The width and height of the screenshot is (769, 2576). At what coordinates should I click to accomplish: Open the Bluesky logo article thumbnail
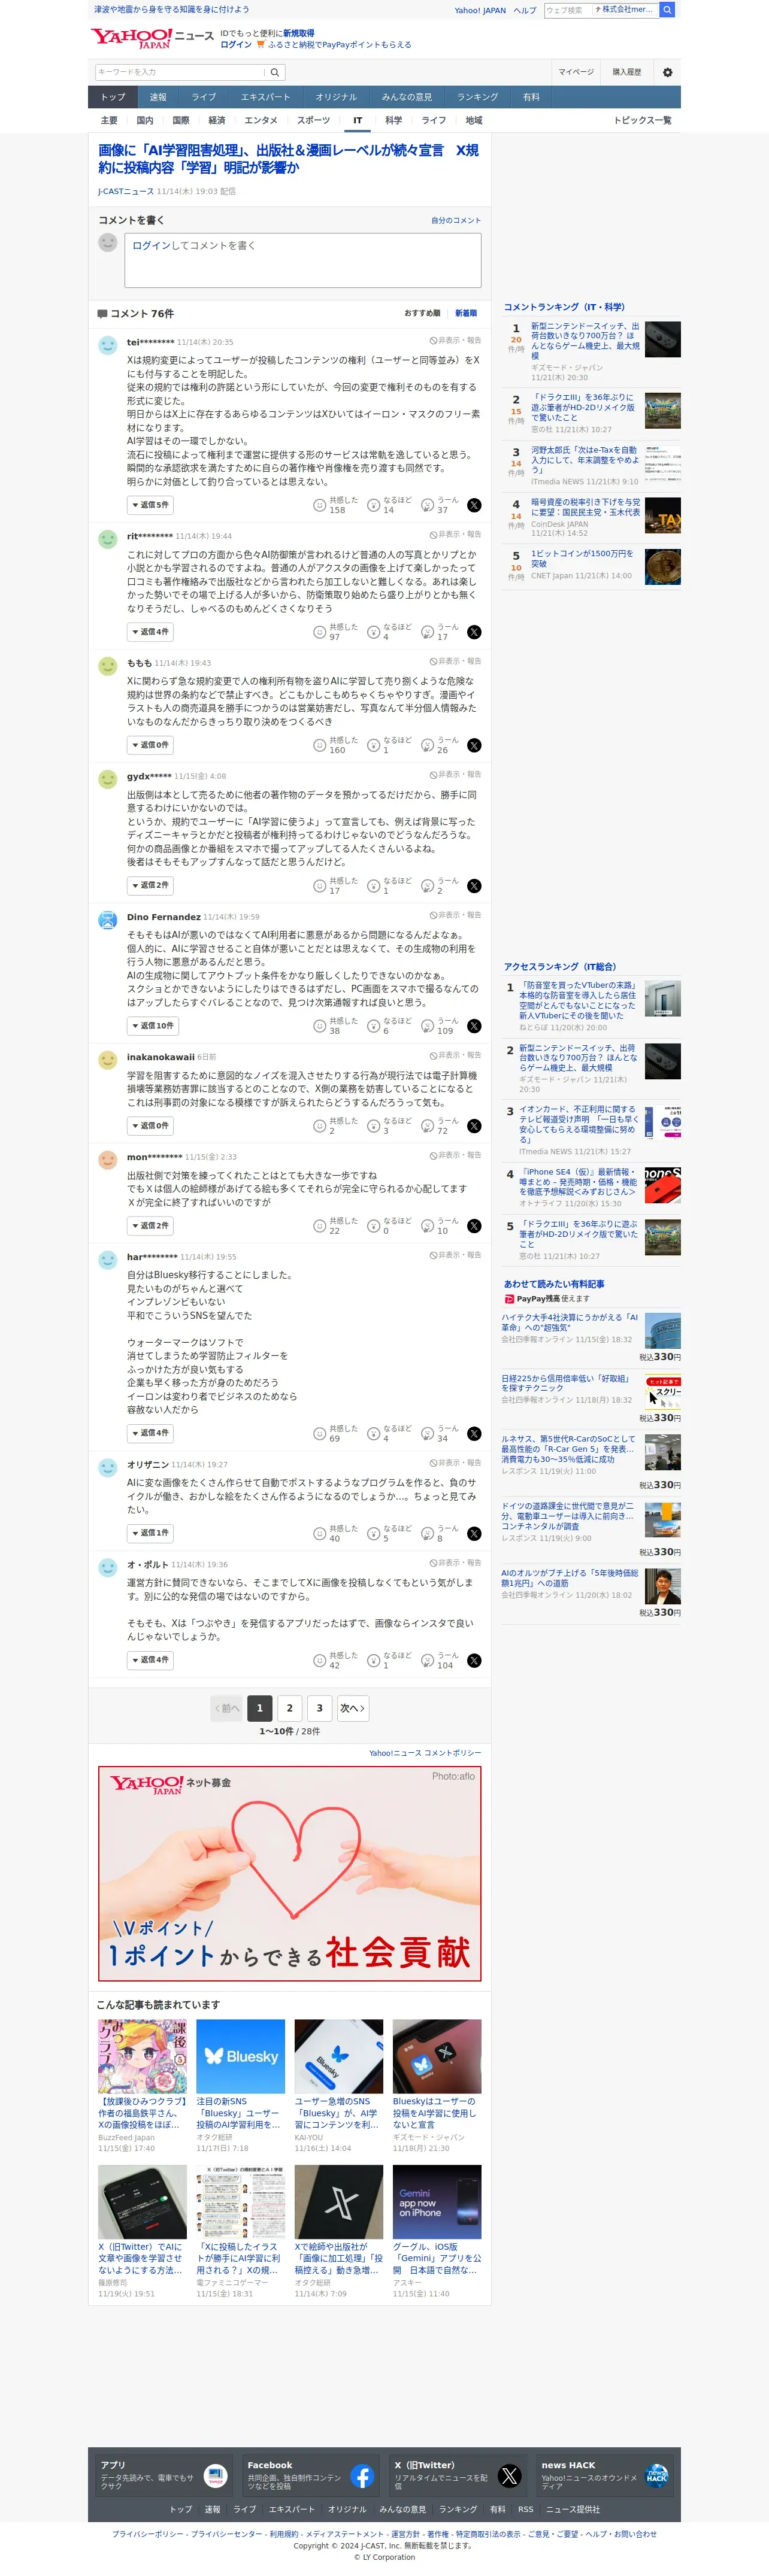(x=240, y=2056)
